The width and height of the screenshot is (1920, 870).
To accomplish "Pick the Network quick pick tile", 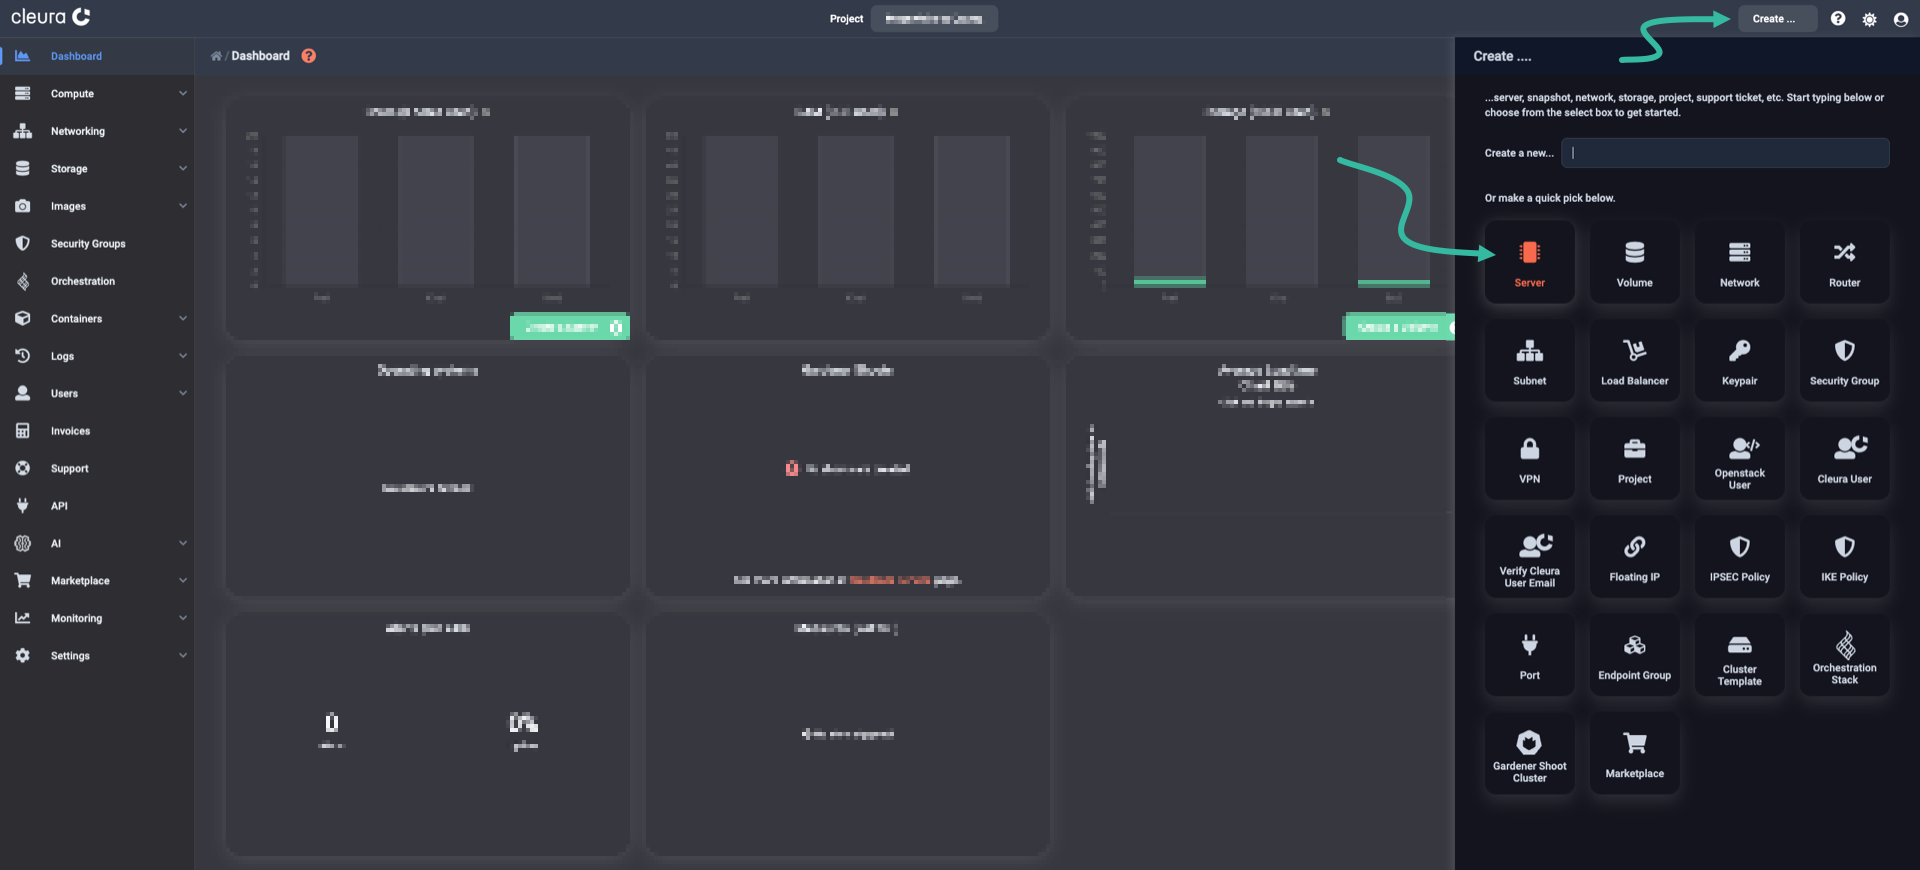I will pyautogui.click(x=1739, y=263).
